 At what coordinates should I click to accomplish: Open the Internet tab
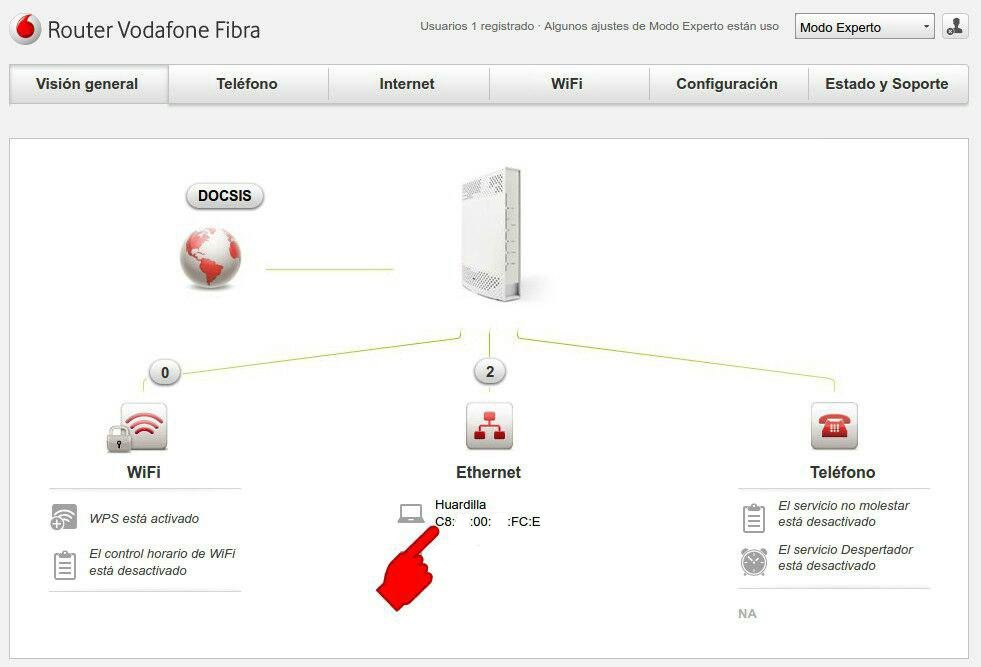pos(407,84)
